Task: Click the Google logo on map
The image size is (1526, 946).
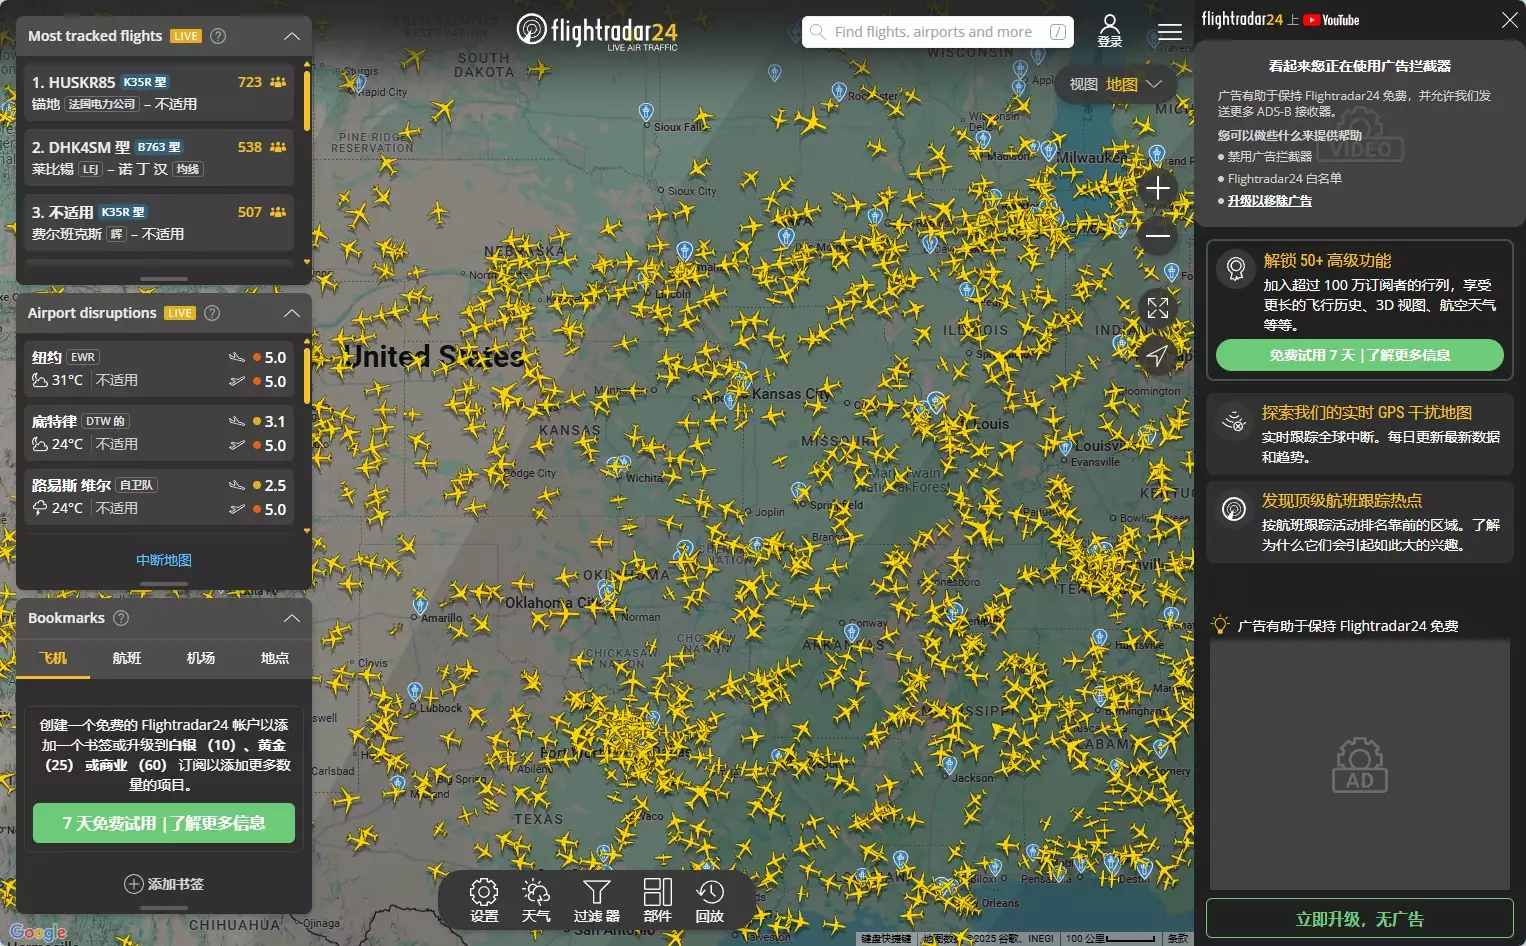Action: point(38,933)
